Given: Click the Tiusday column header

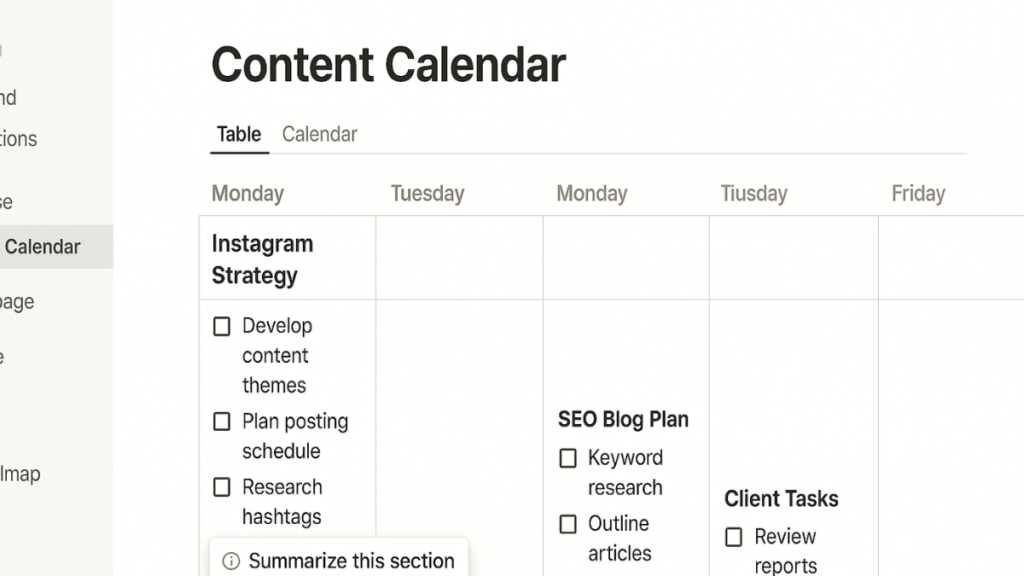Looking at the screenshot, I should 754,193.
